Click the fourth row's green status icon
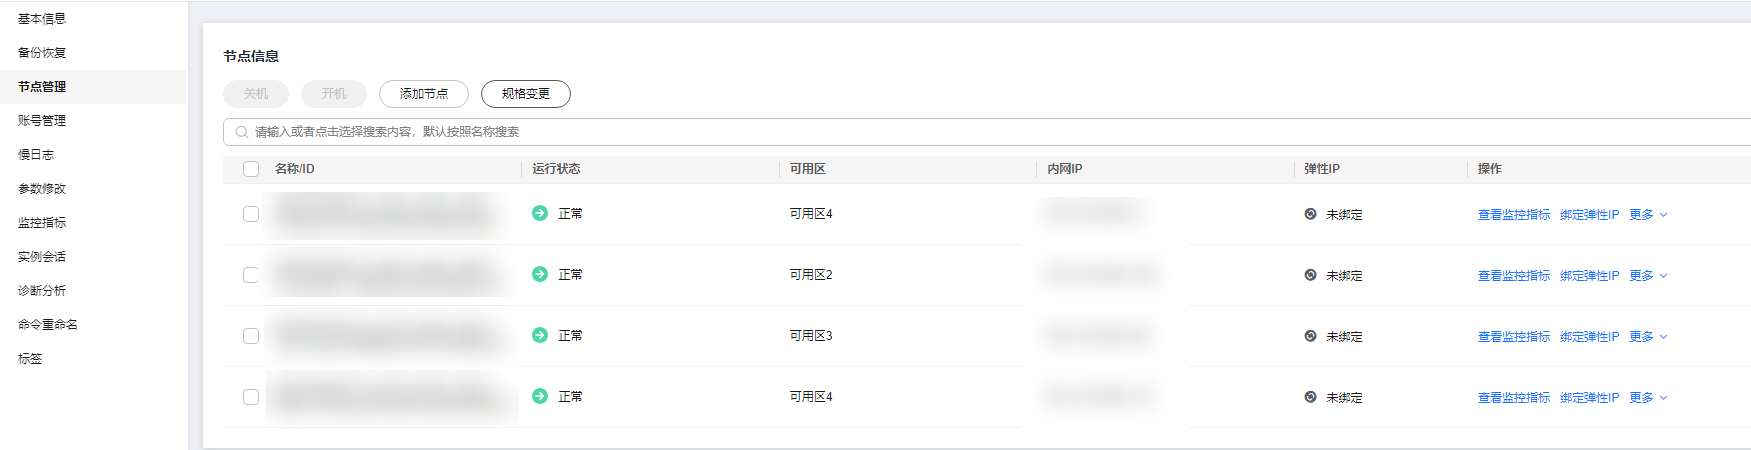Viewport: 1751px width, 450px height. coord(540,396)
